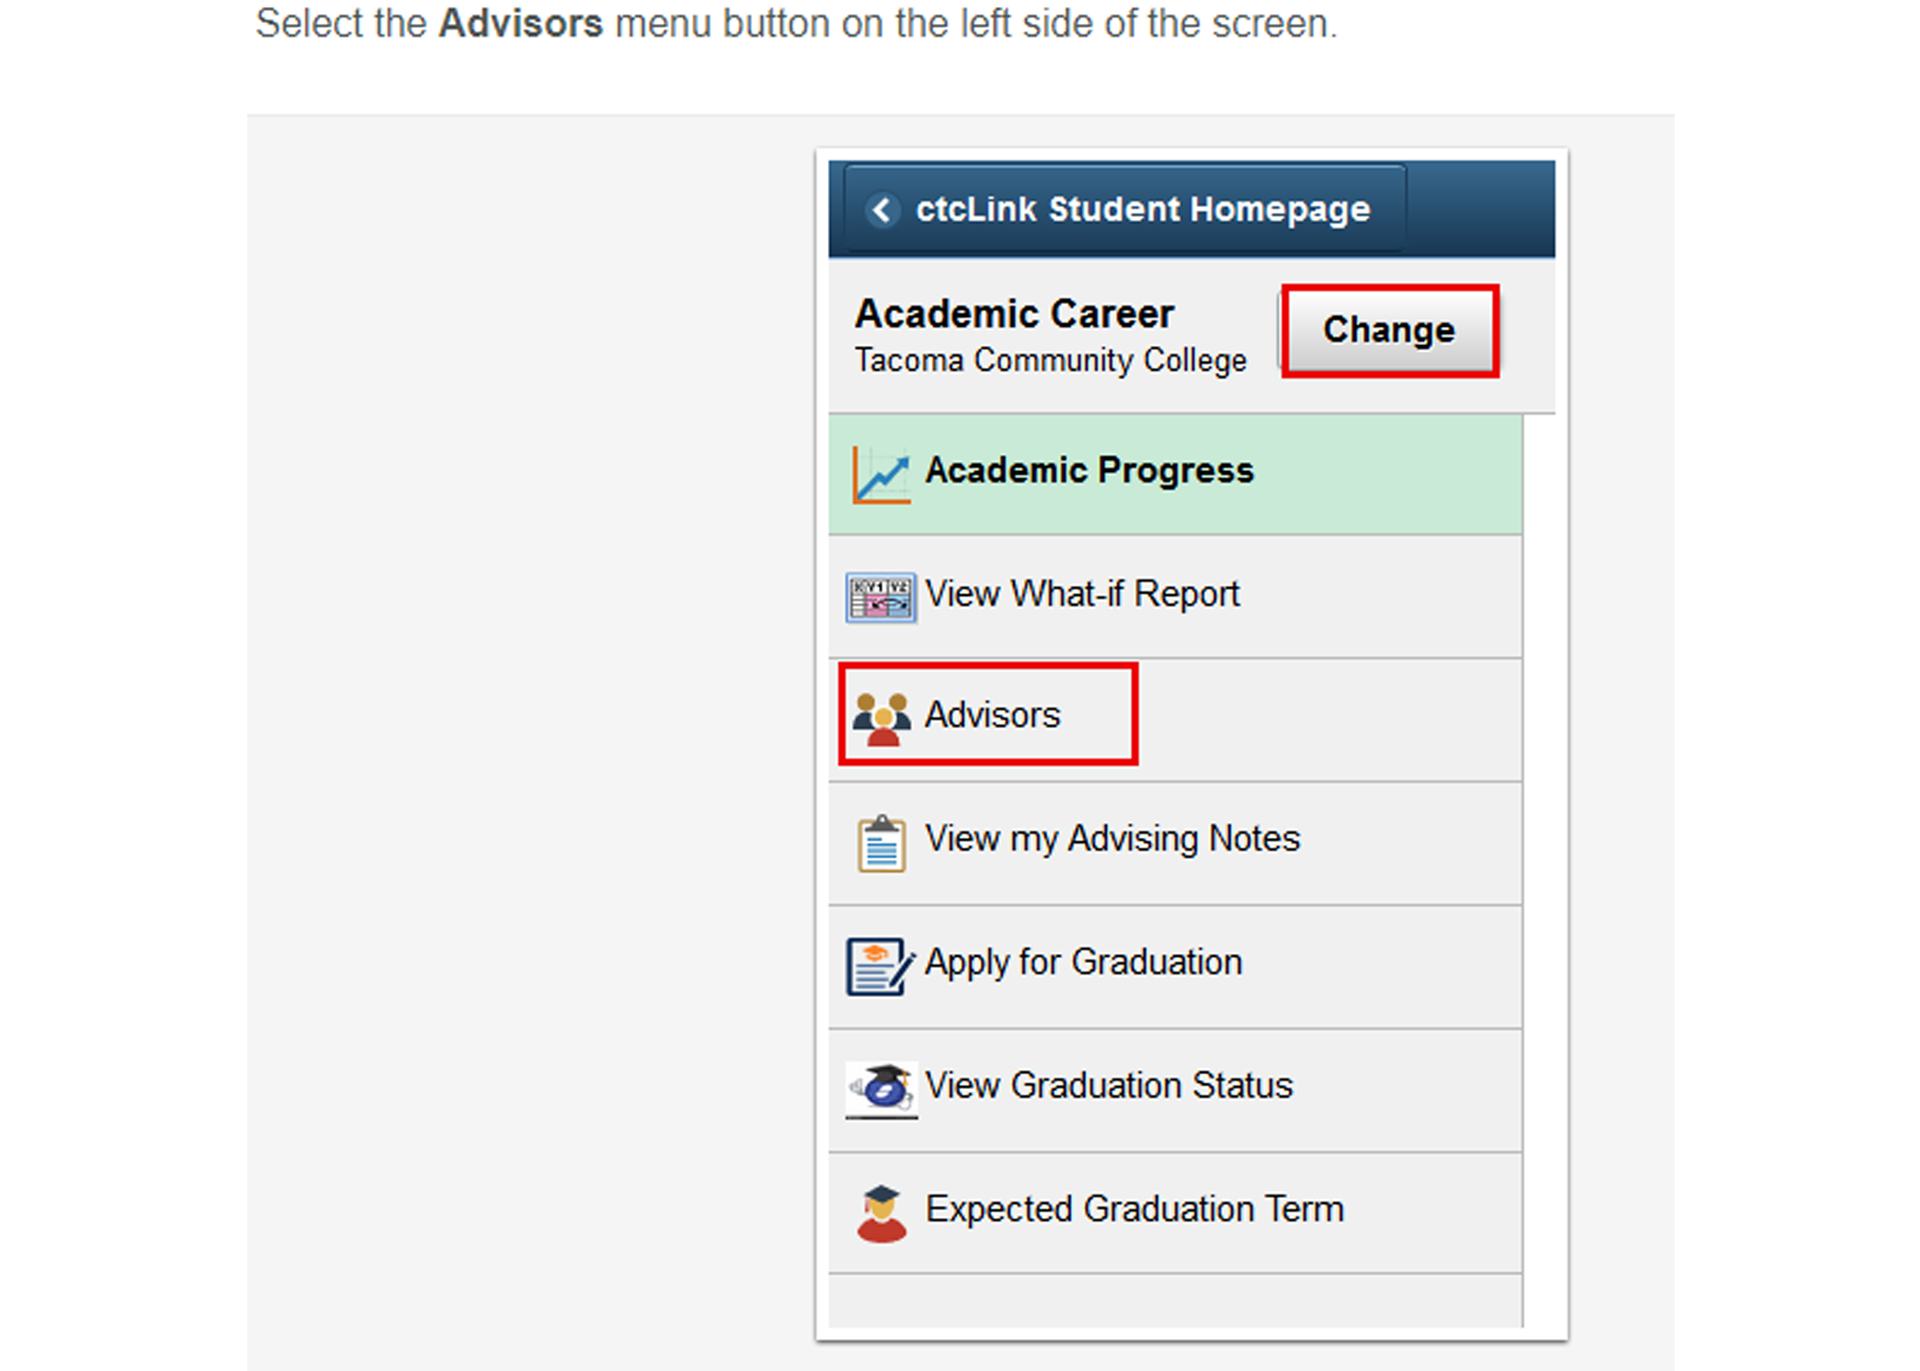
Task: Click the Apply for Graduation form icon
Action: click(x=880, y=966)
